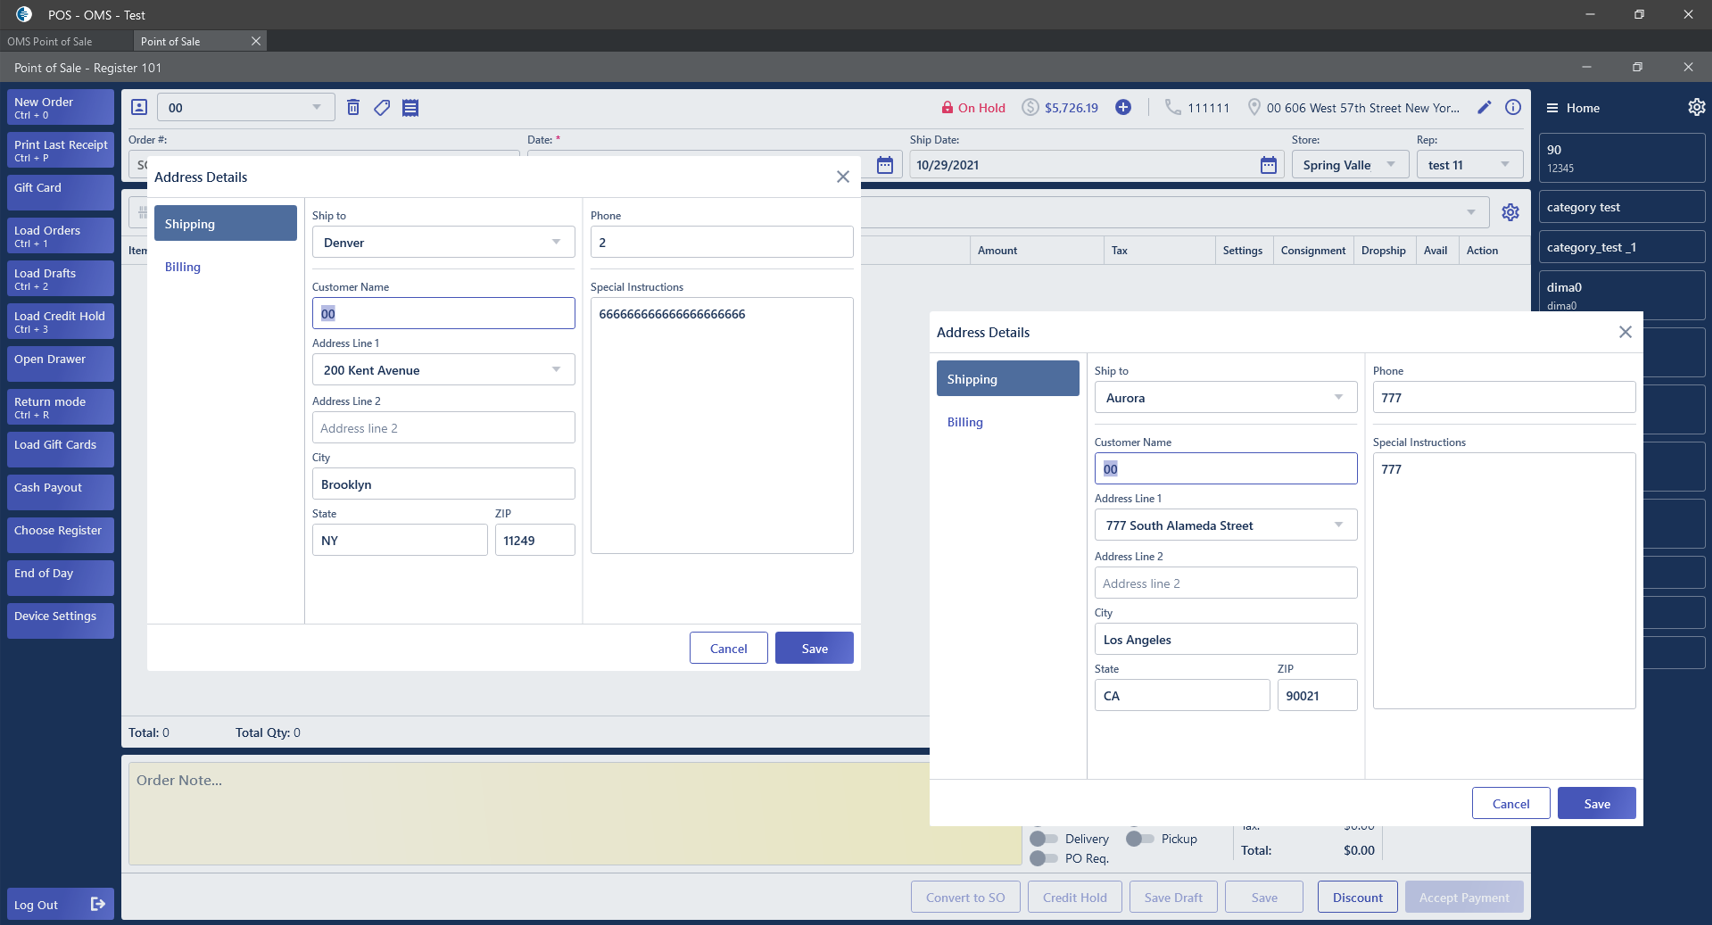Cancel the Brooklyn address dialog

(x=728, y=648)
